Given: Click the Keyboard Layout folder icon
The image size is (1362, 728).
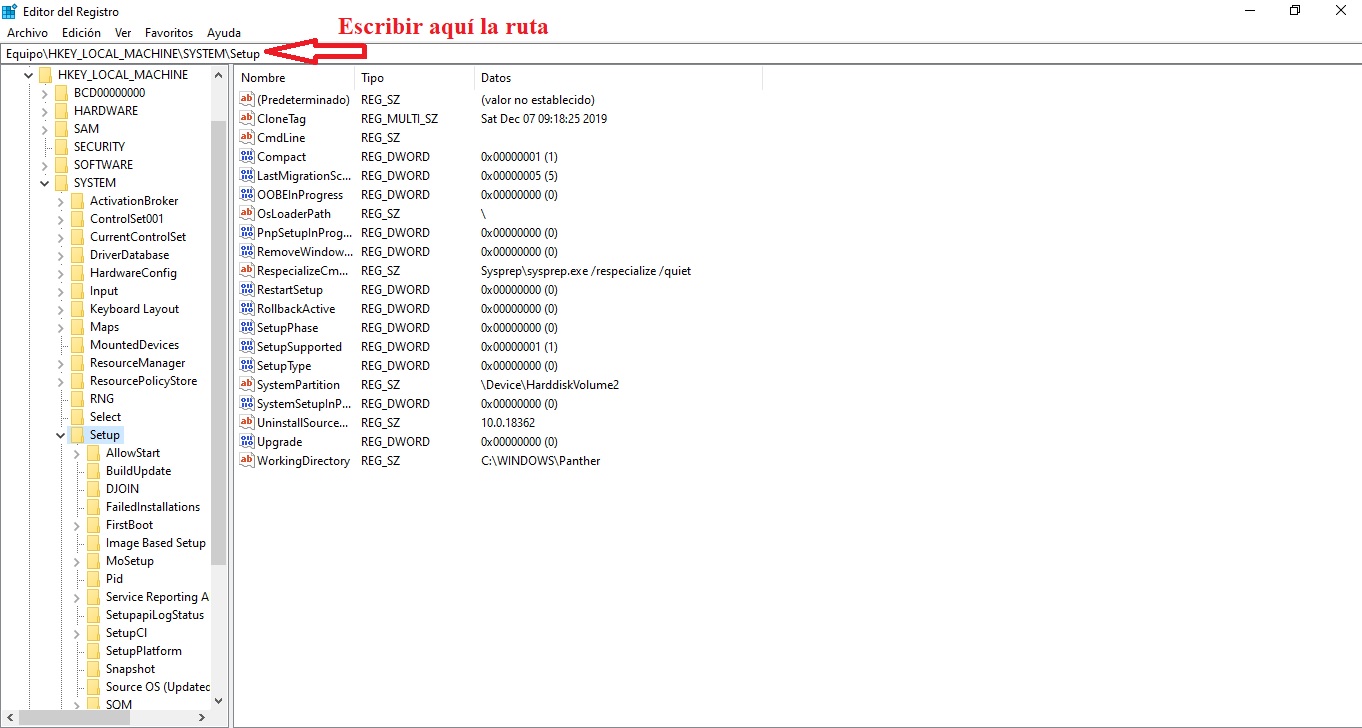Looking at the screenshot, I should (x=77, y=309).
